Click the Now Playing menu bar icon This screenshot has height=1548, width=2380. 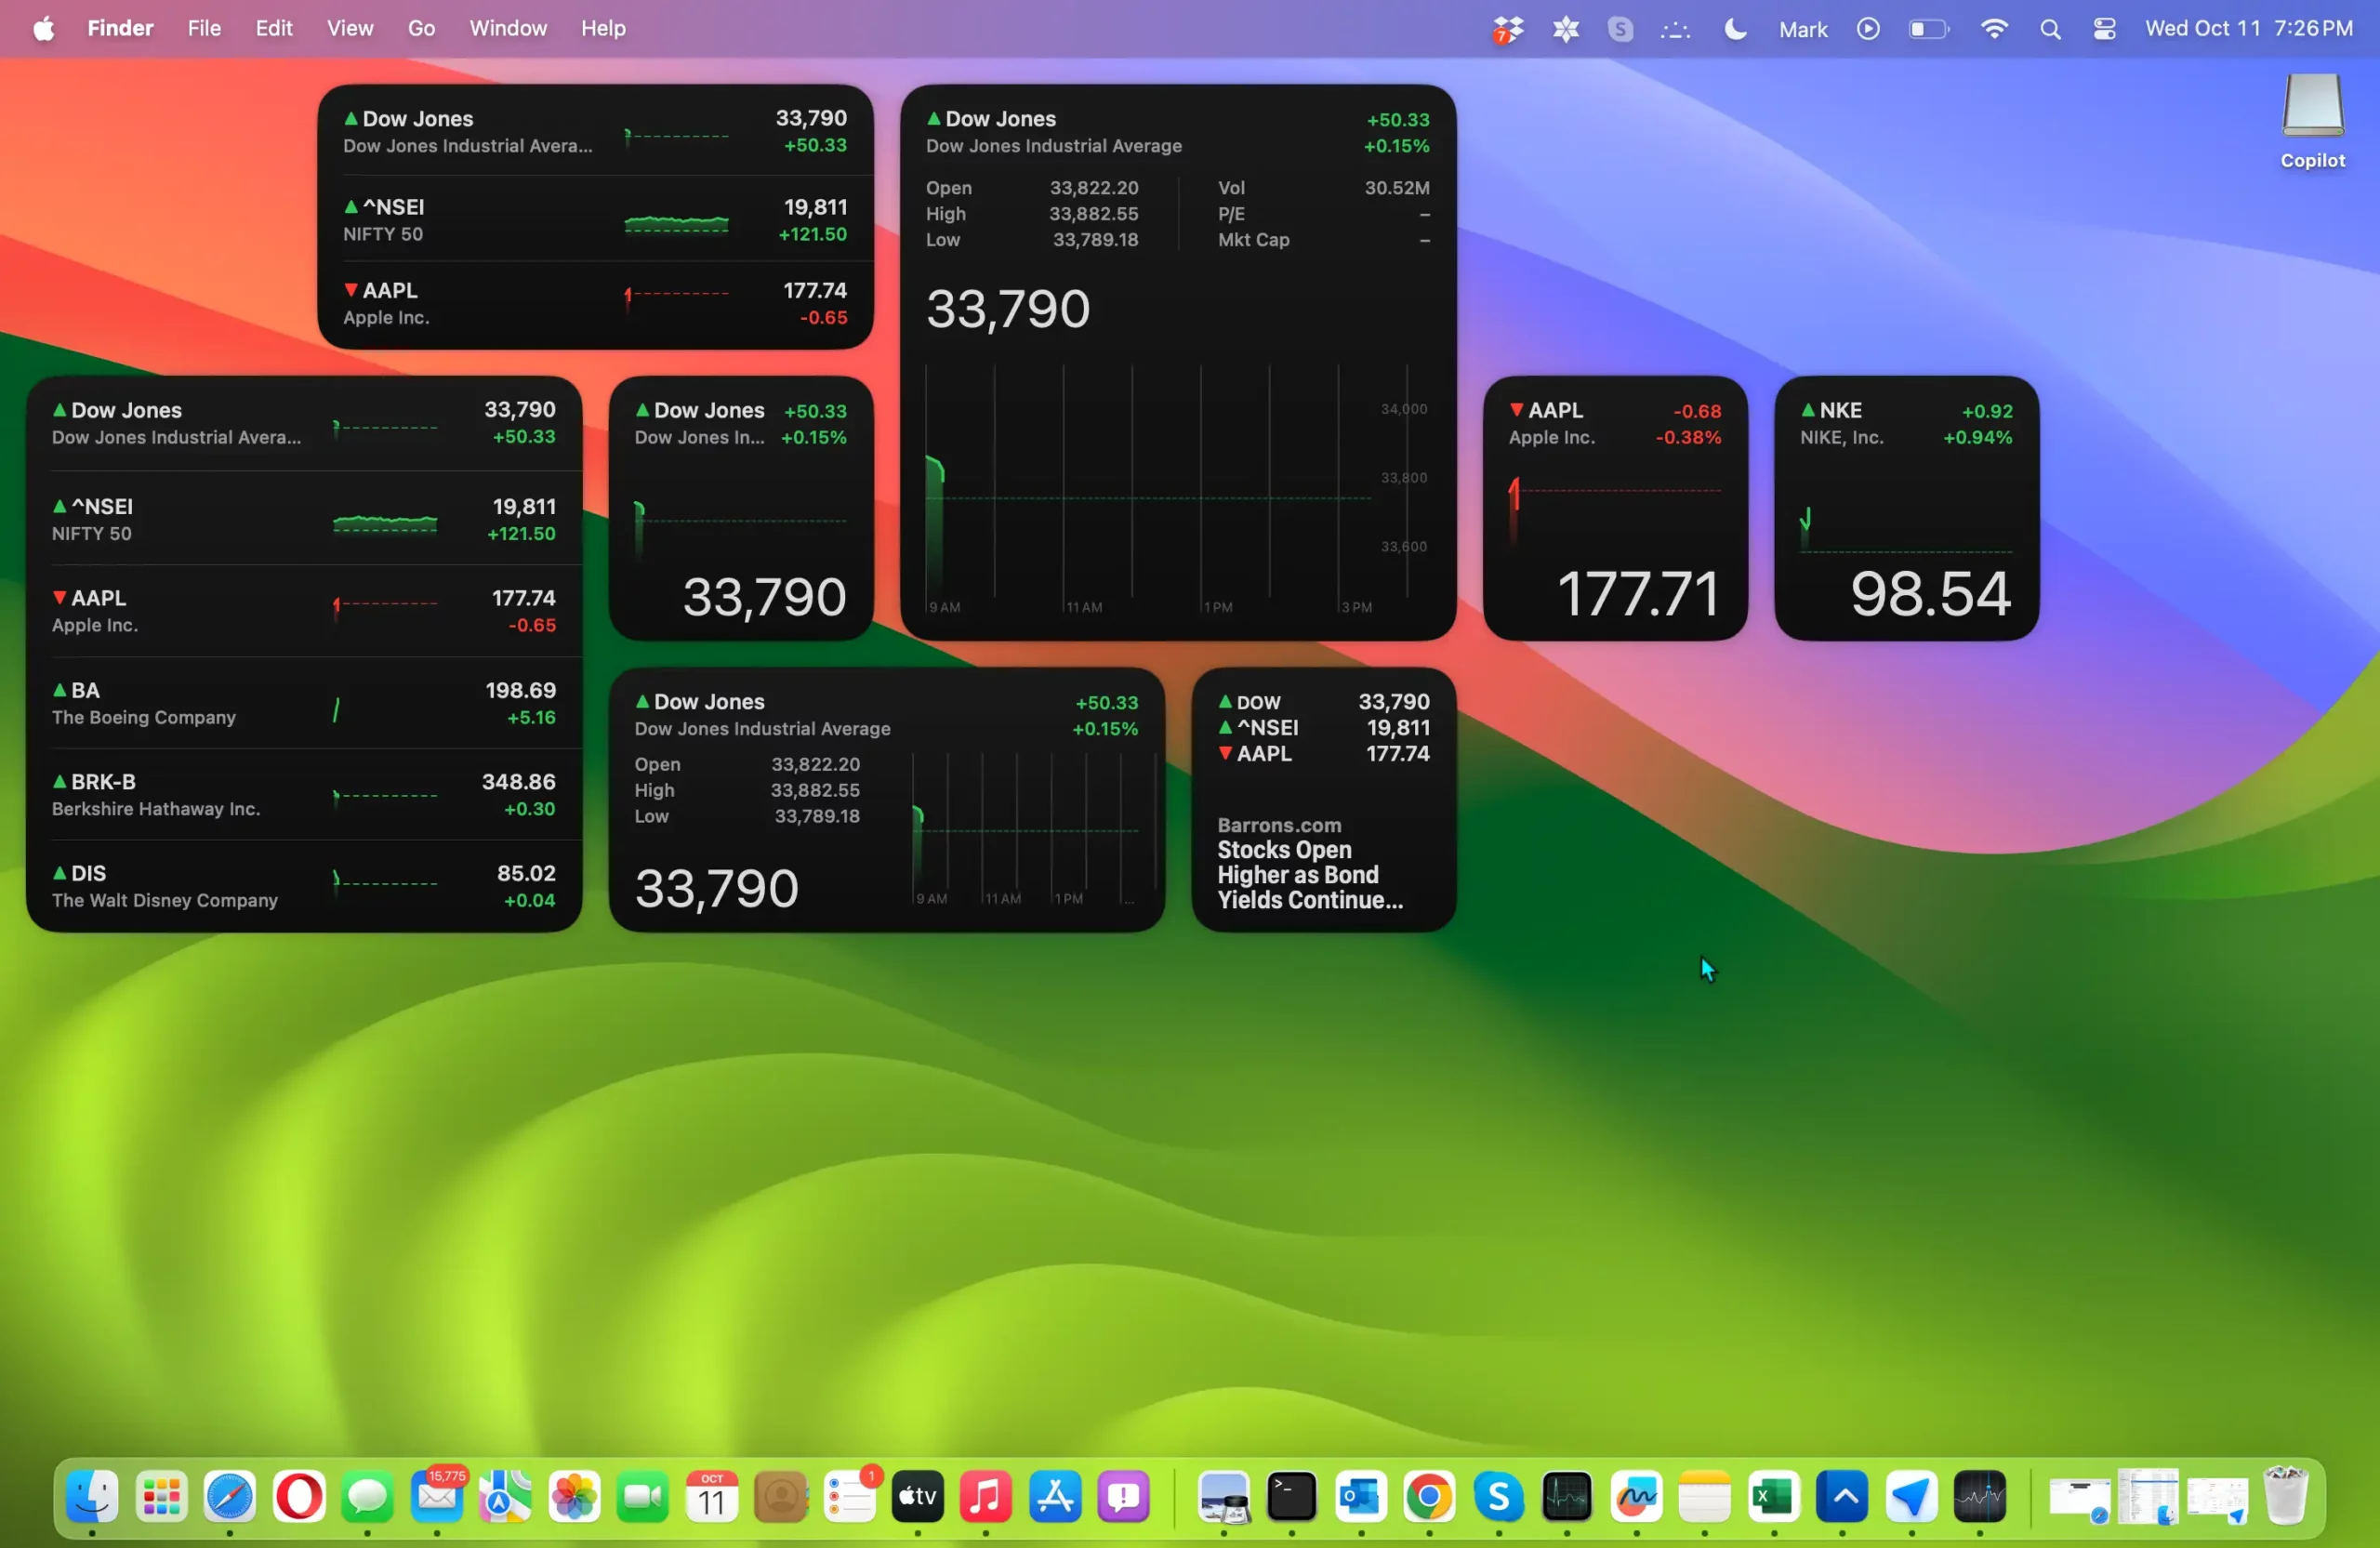1867,29
